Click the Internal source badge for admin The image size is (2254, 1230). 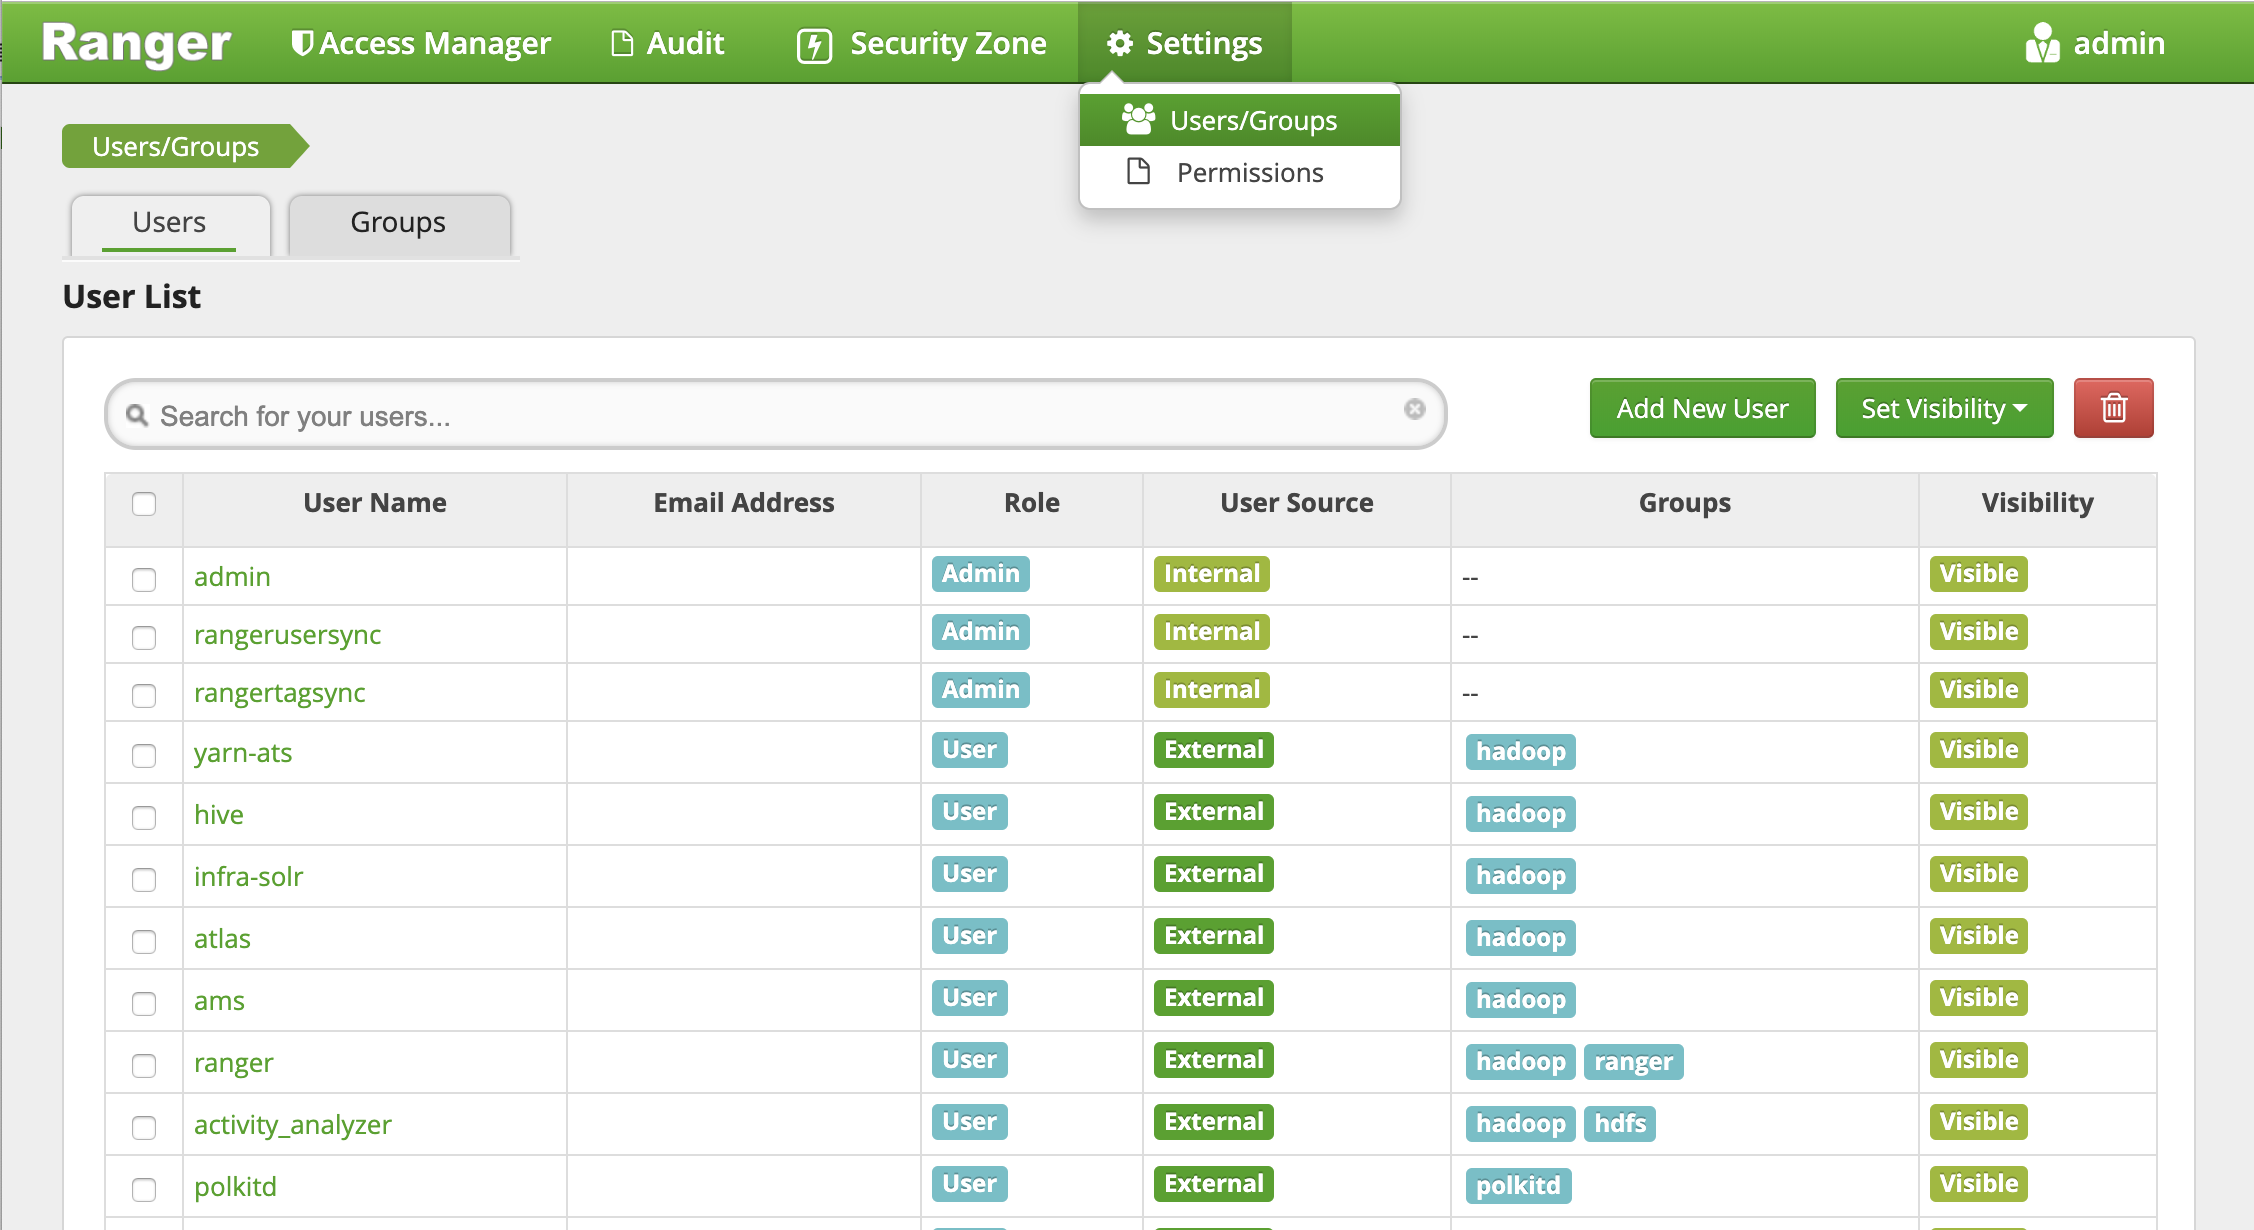click(1212, 574)
